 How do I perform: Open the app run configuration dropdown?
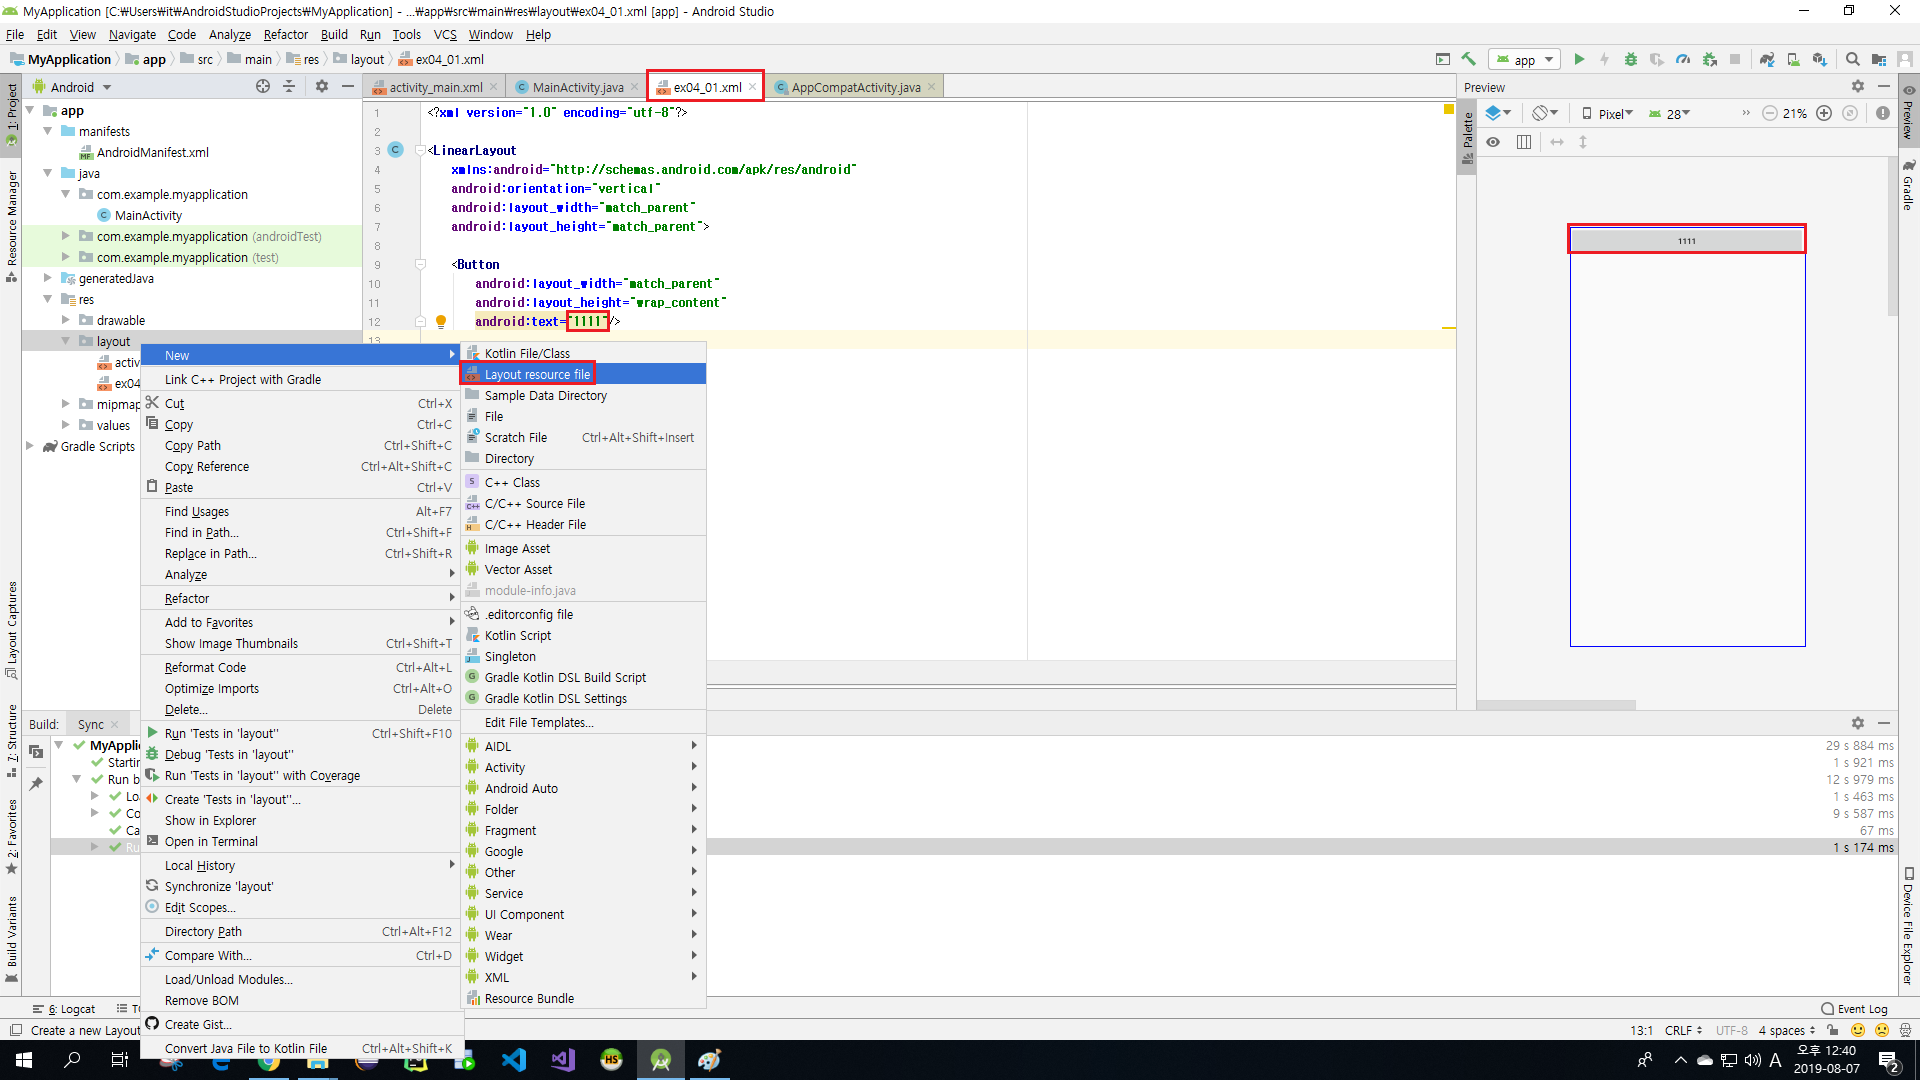click(x=1524, y=59)
